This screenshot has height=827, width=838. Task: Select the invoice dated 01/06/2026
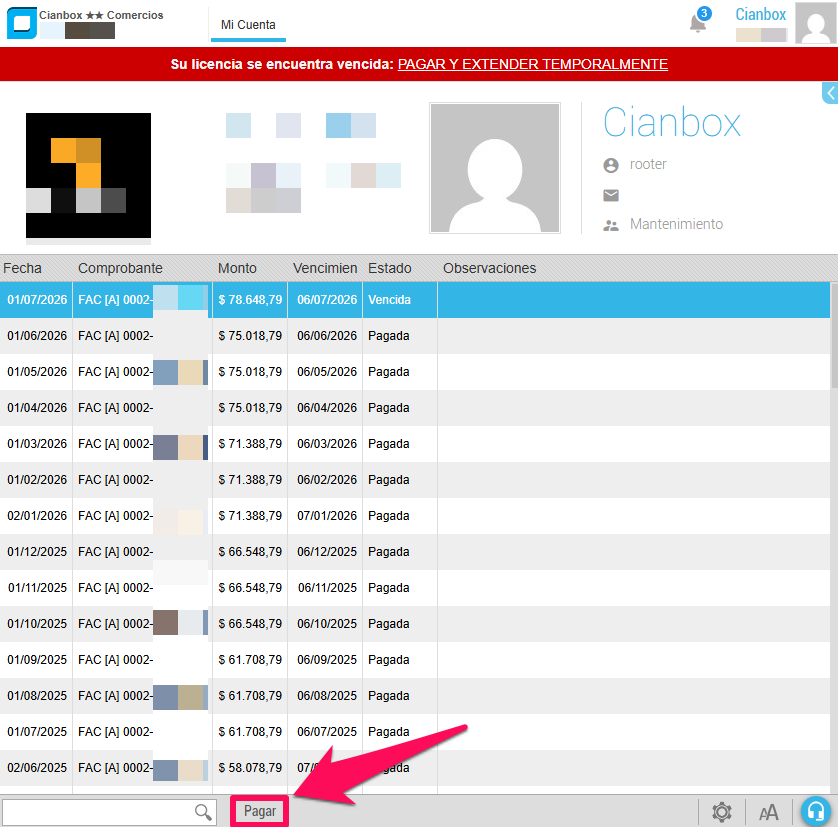pos(415,336)
